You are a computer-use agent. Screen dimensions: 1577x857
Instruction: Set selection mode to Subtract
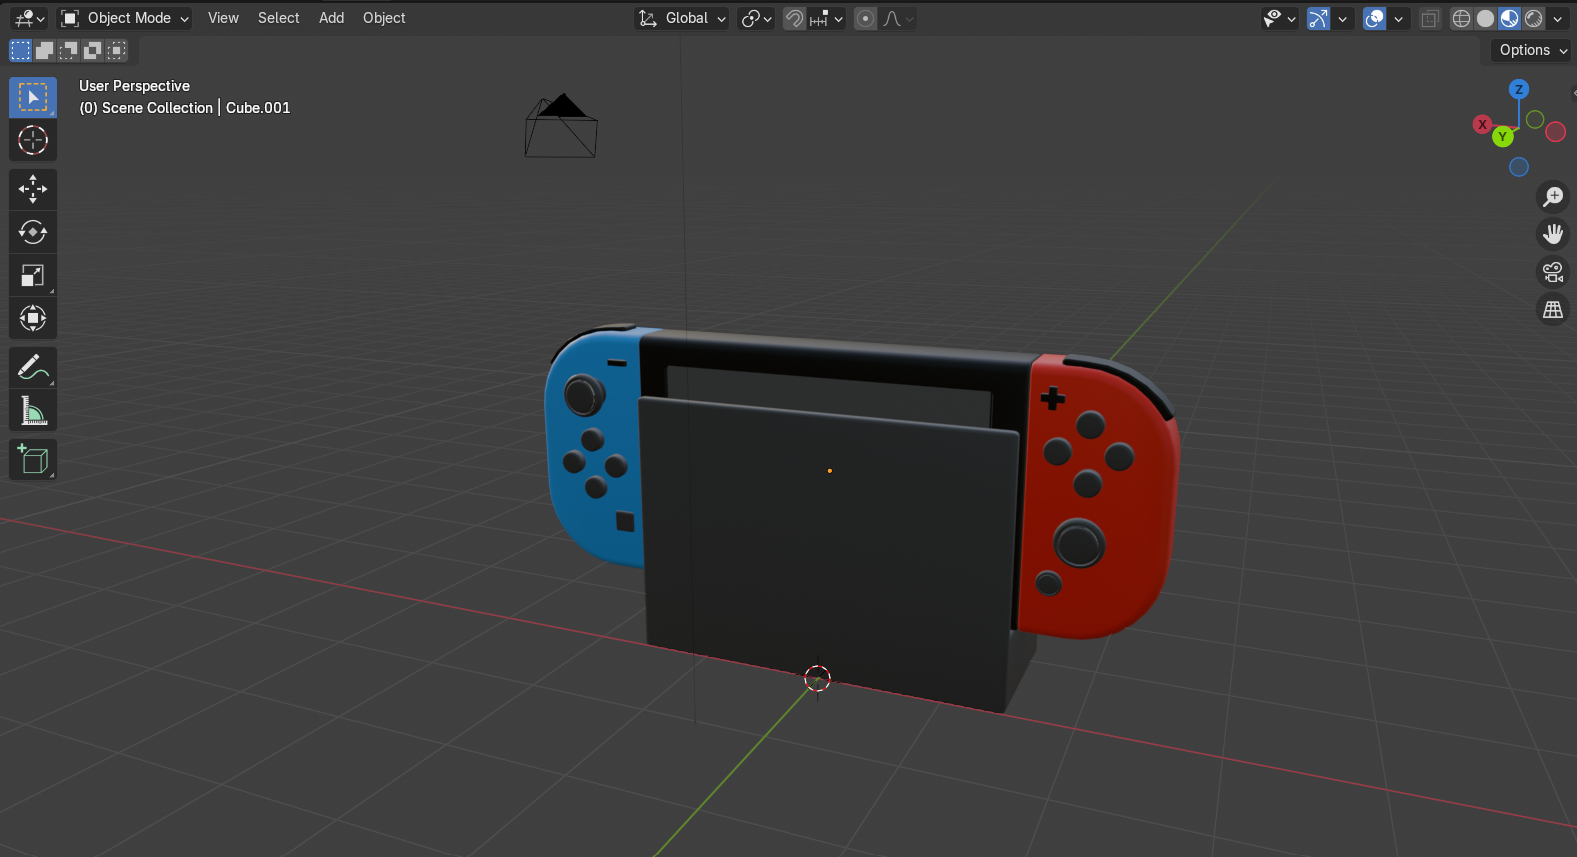point(68,50)
